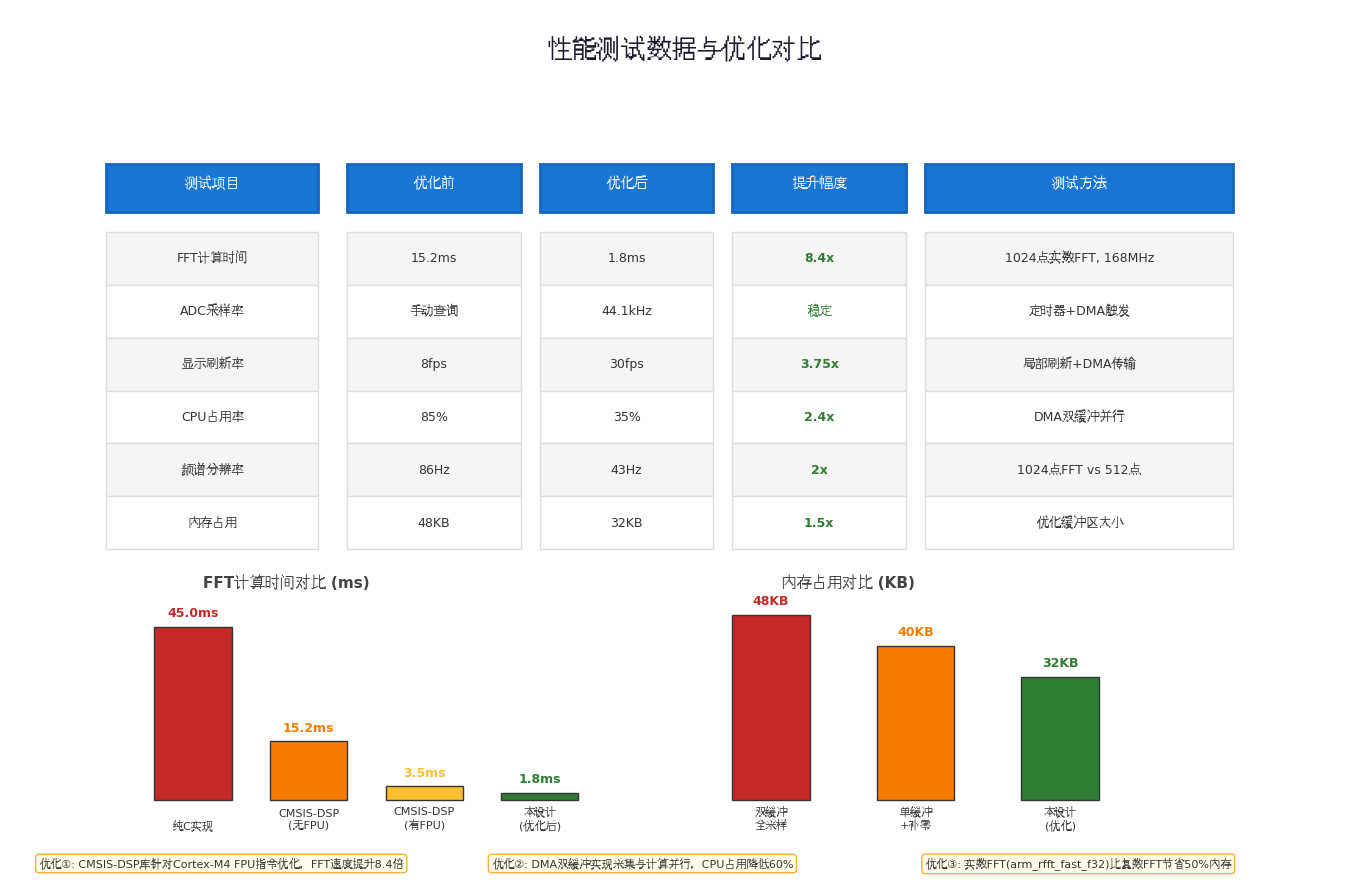
Task: Click the 1024点实数FFT, 168MHz cell
Action: [x=1079, y=259]
